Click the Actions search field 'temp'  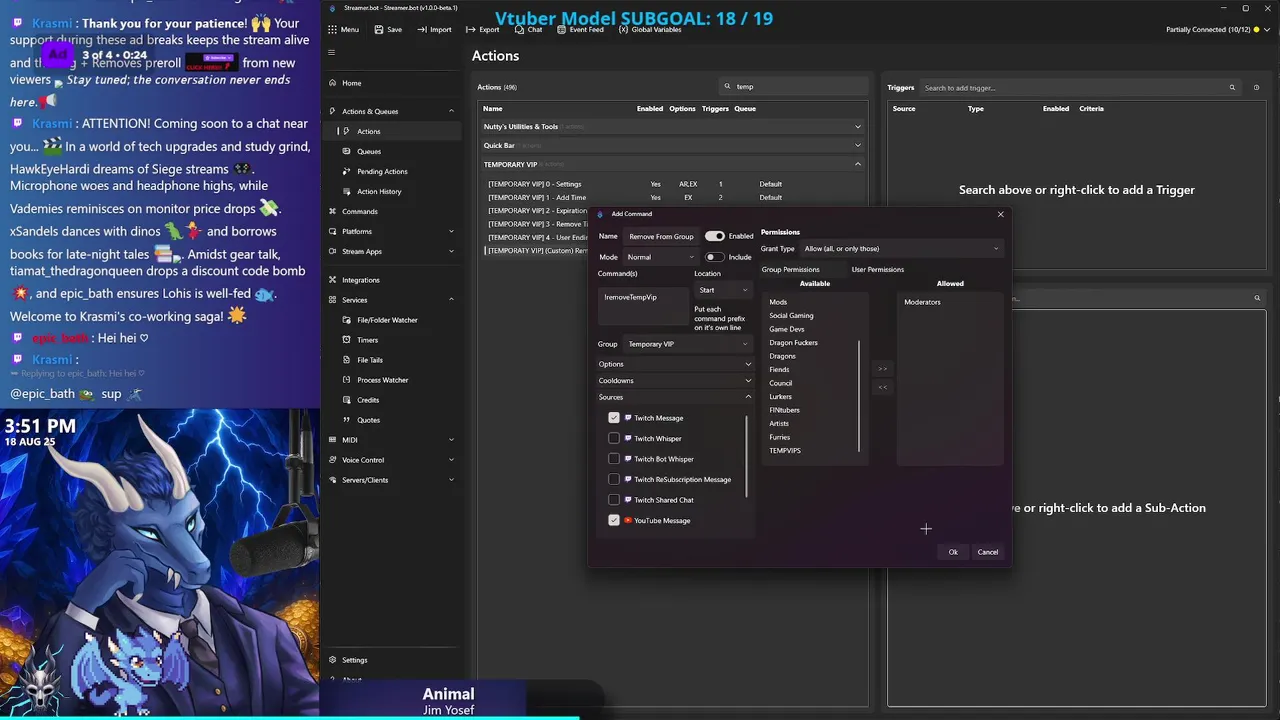[x=795, y=87]
